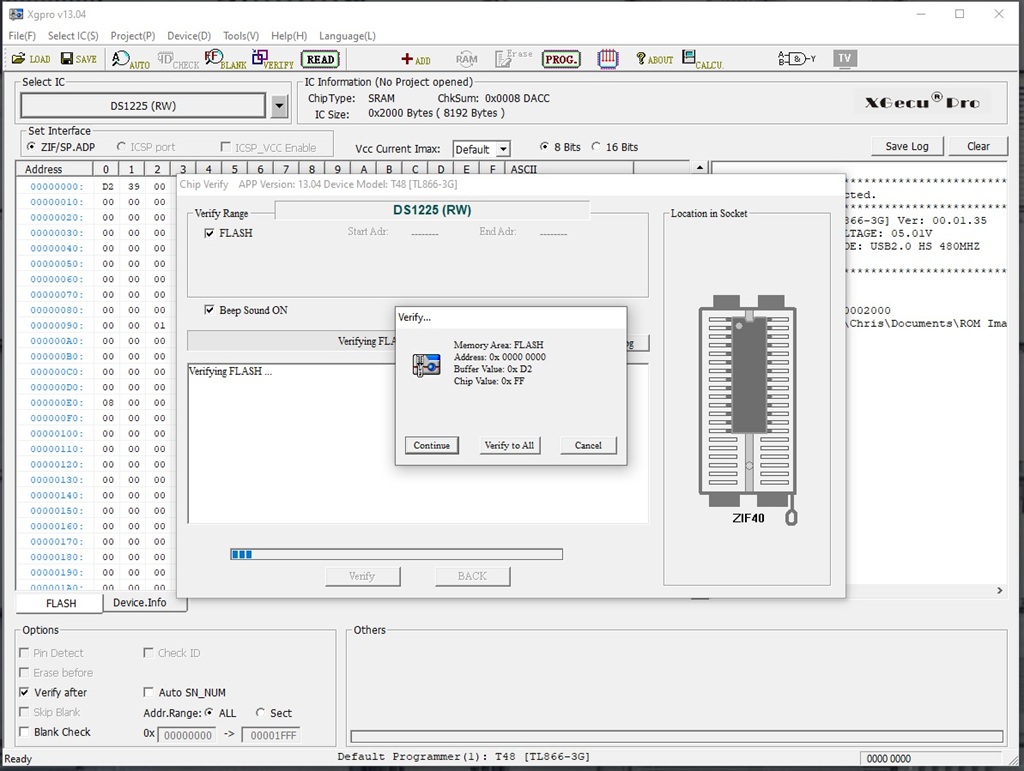Click the Verify to All button
1024x771 pixels.
[x=509, y=445]
